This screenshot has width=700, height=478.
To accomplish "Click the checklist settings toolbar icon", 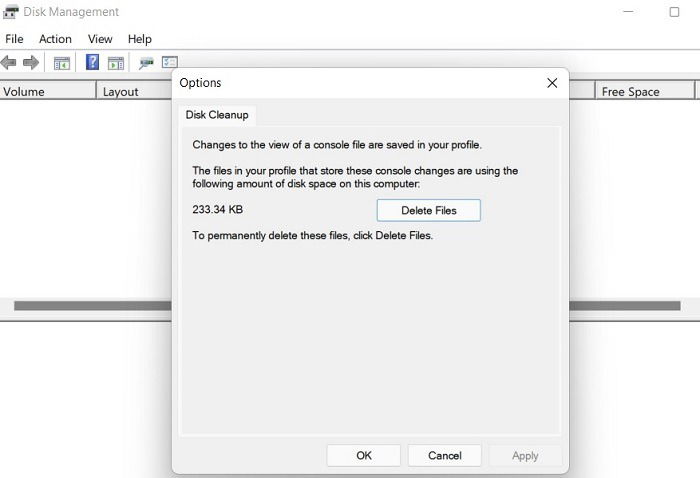I will tap(170, 62).
